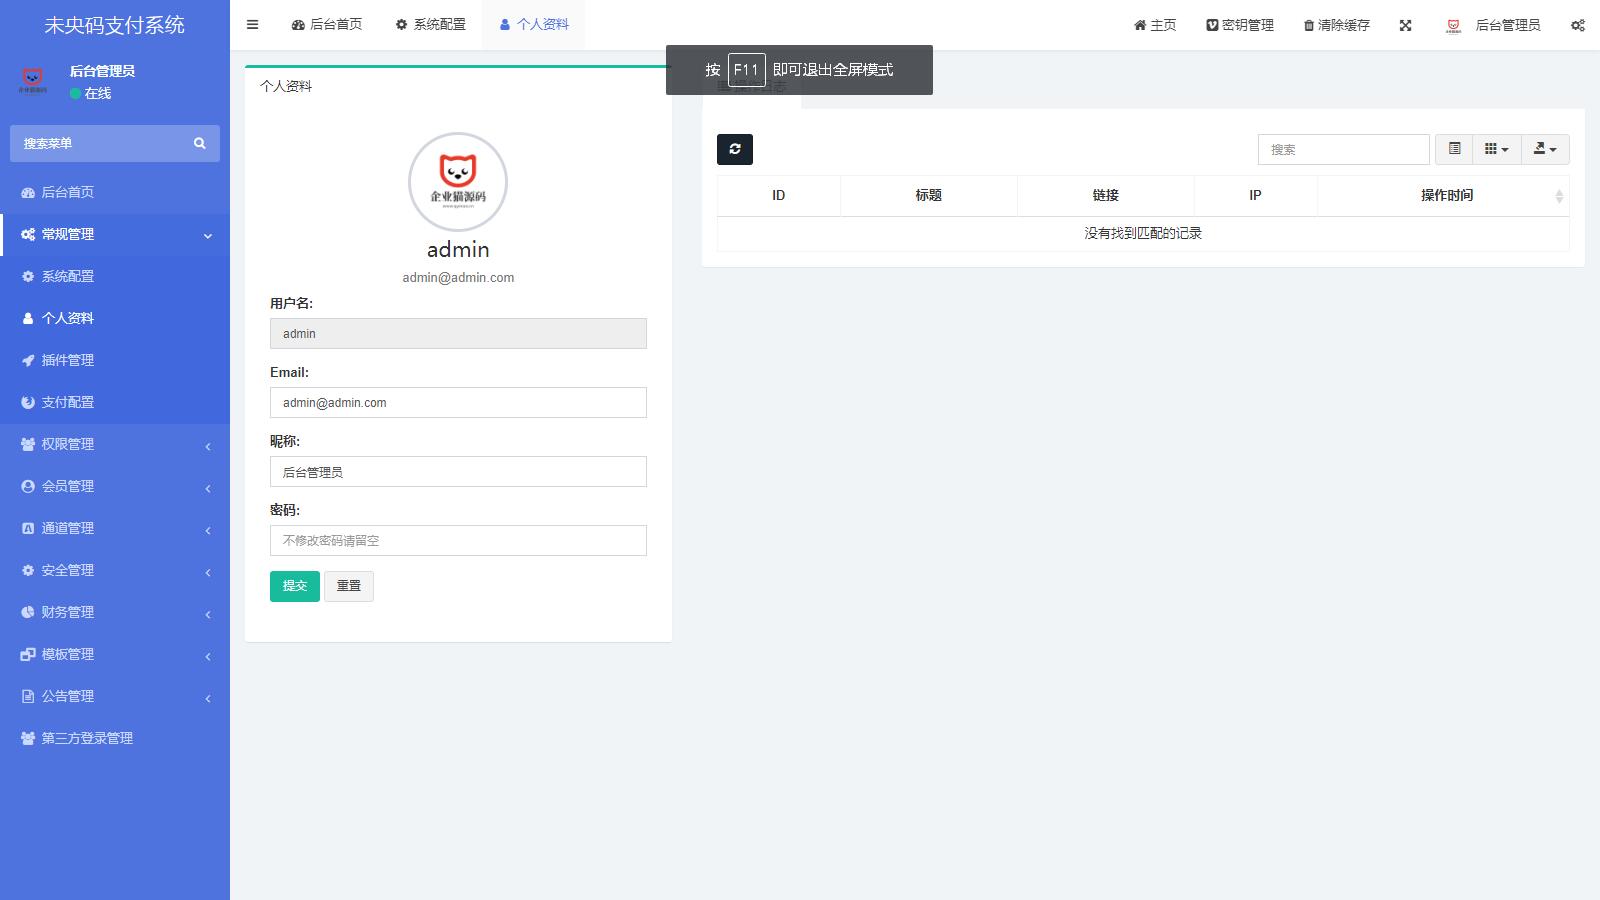Open 密钥管理 in the top bar
Viewport: 1600px width, 900px height.
click(1240, 25)
